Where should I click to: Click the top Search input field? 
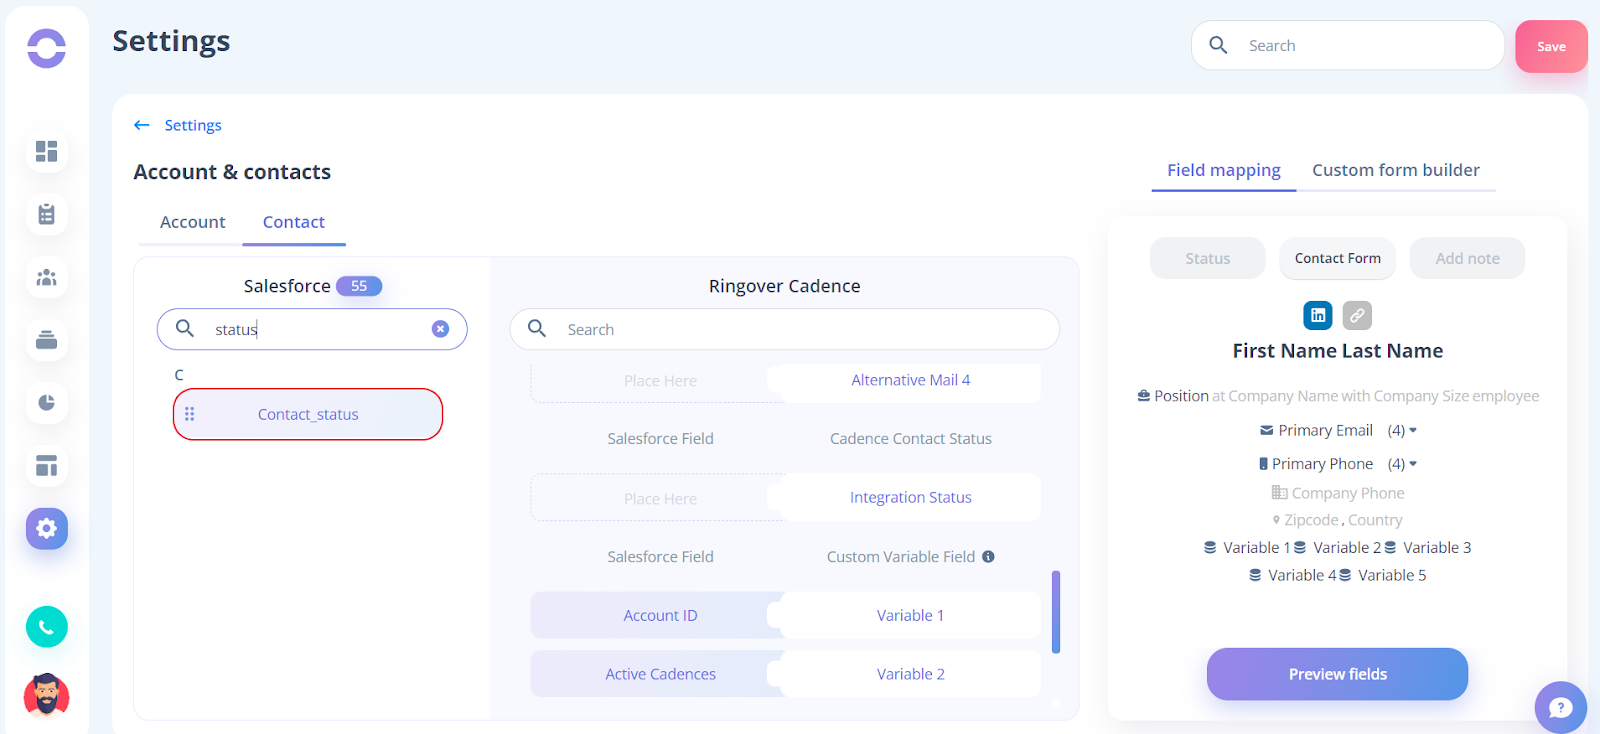pyautogui.click(x=1348, y=45)
